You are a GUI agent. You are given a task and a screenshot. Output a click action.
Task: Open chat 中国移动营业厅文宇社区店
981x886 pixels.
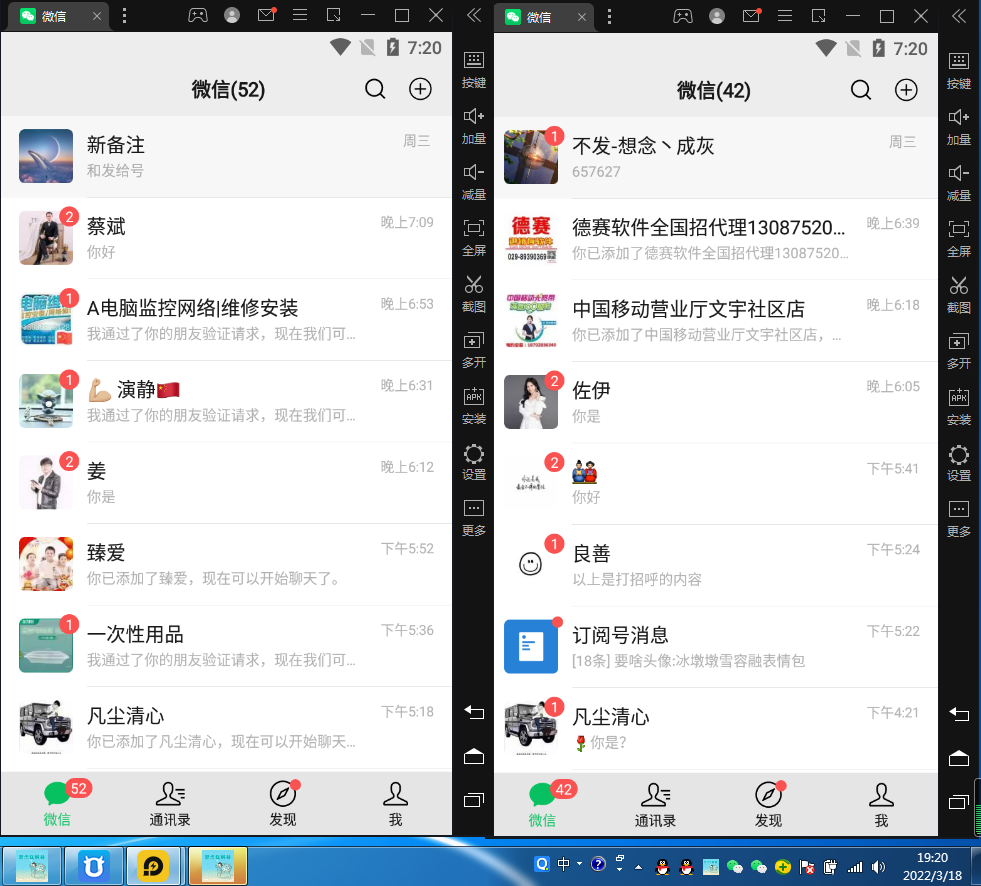[x=716, y=321]
